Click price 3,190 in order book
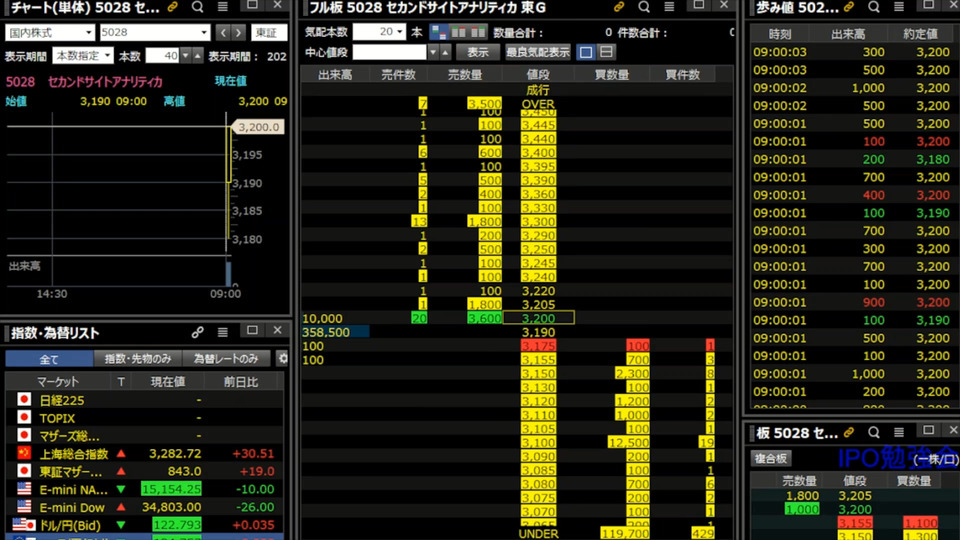The width and height of the screenshot is (960, 540). (538, 332)
